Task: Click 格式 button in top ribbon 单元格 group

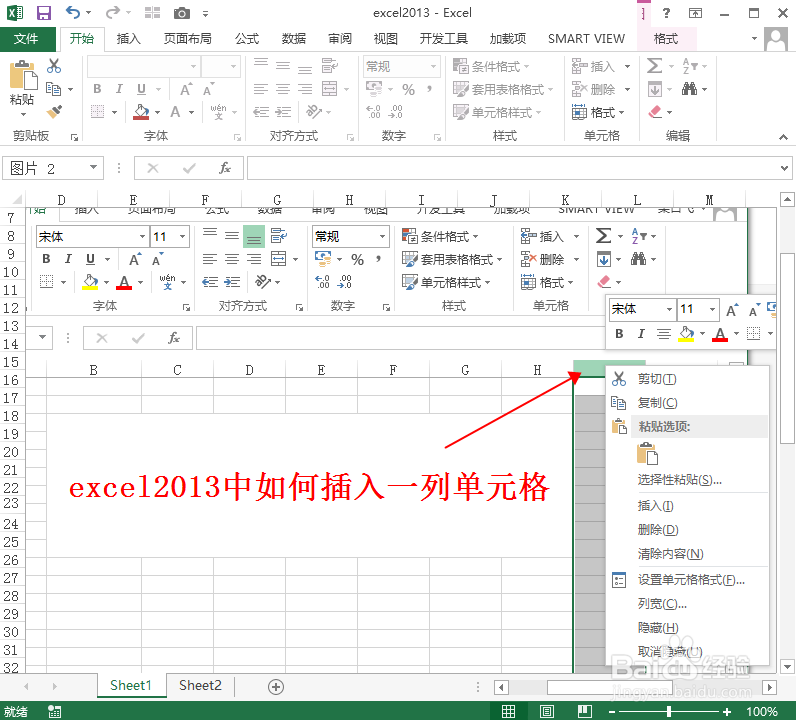Action: click(598, 112)
